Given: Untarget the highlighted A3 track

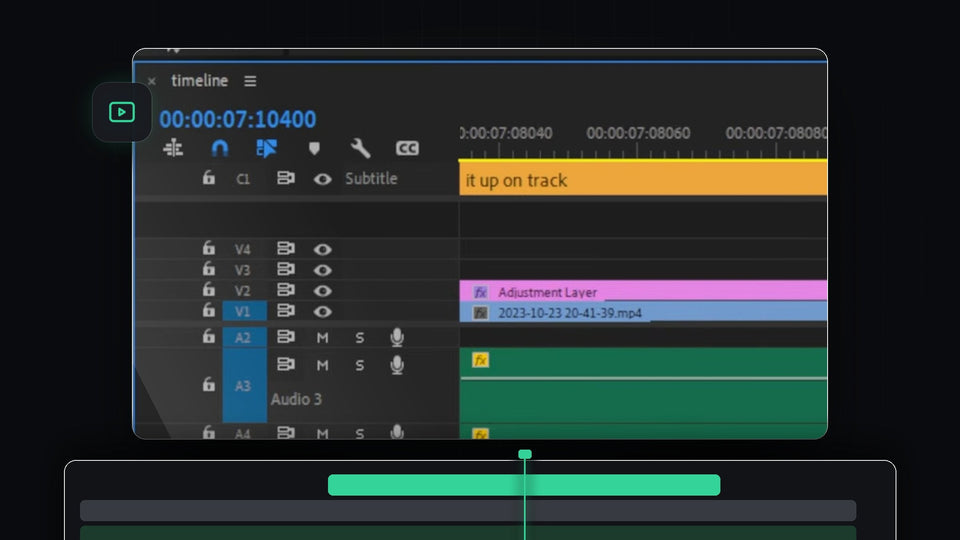Looking at the screenshot, I should pos(244,385).
